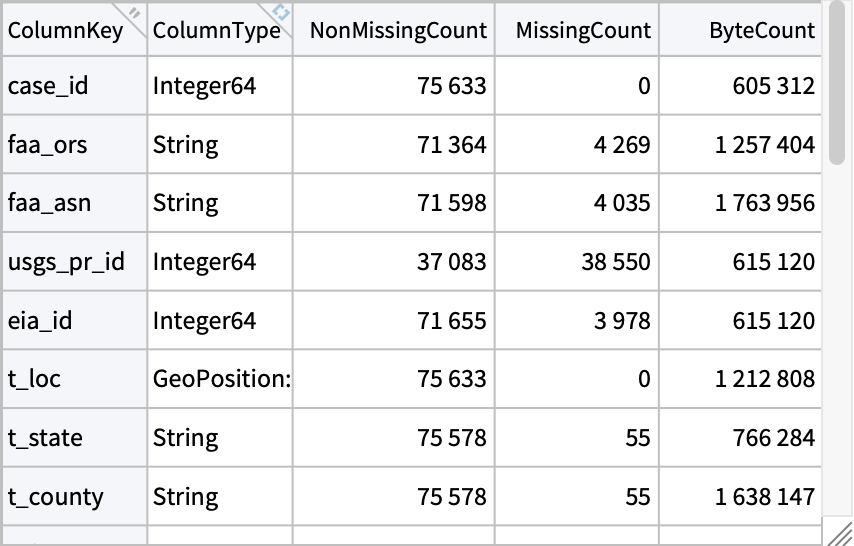The image size is (854, 546).
Task: Click the grip marks on ColumnKey header
Action: point(135,10)
